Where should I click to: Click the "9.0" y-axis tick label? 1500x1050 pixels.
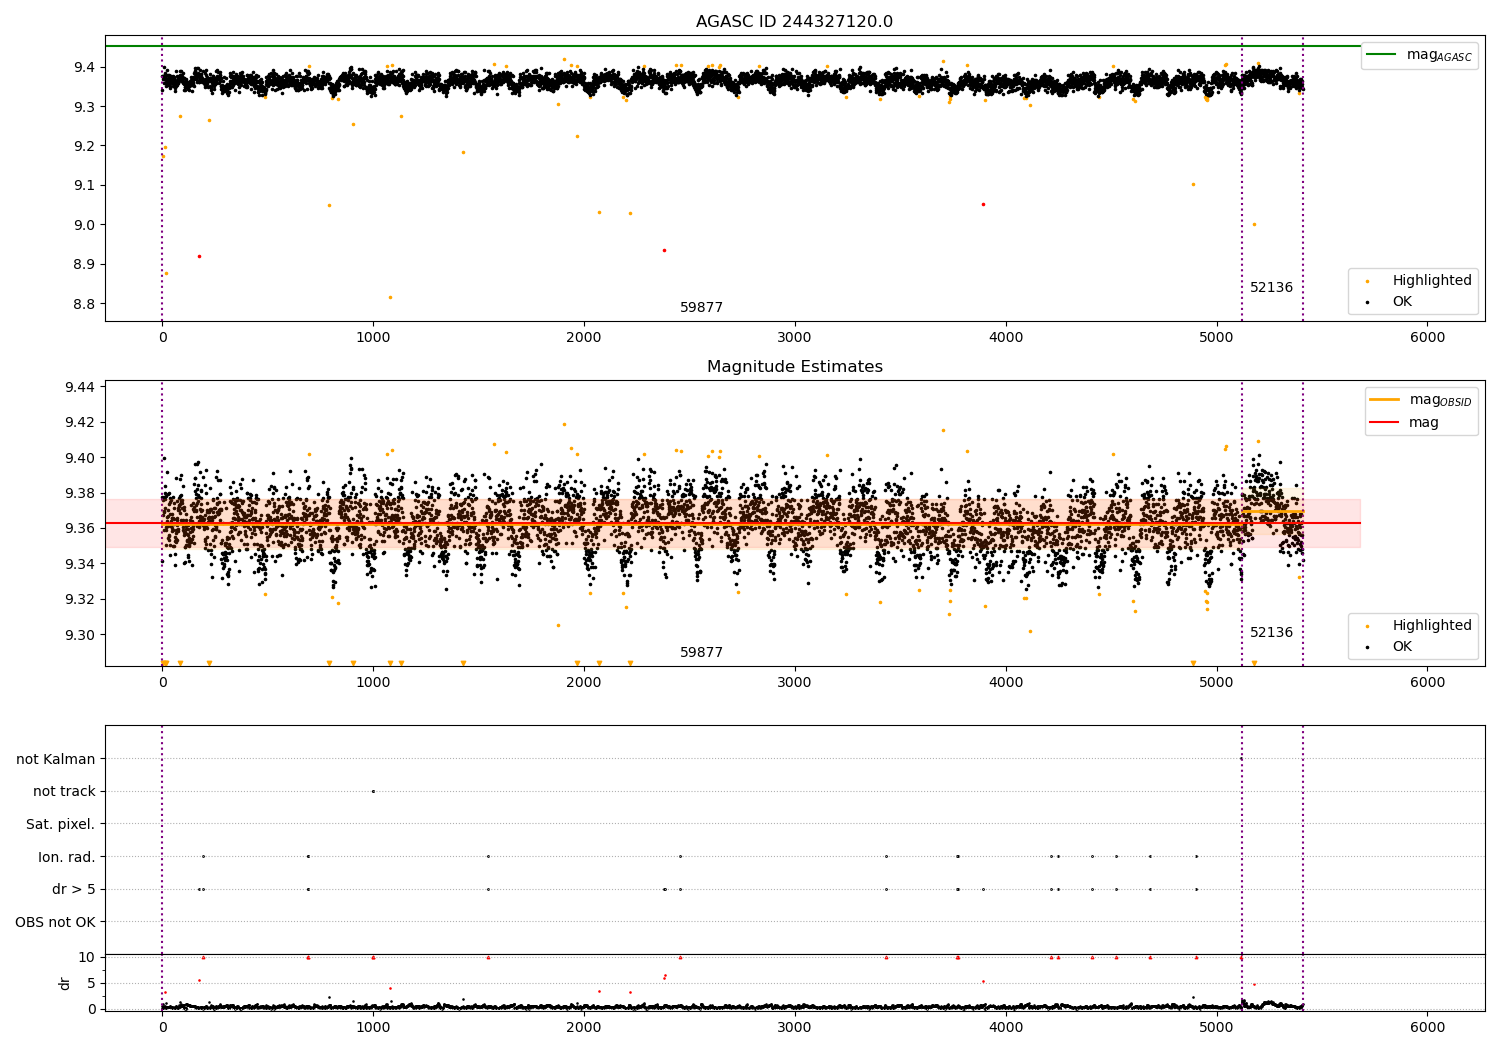tap(84, 225)
